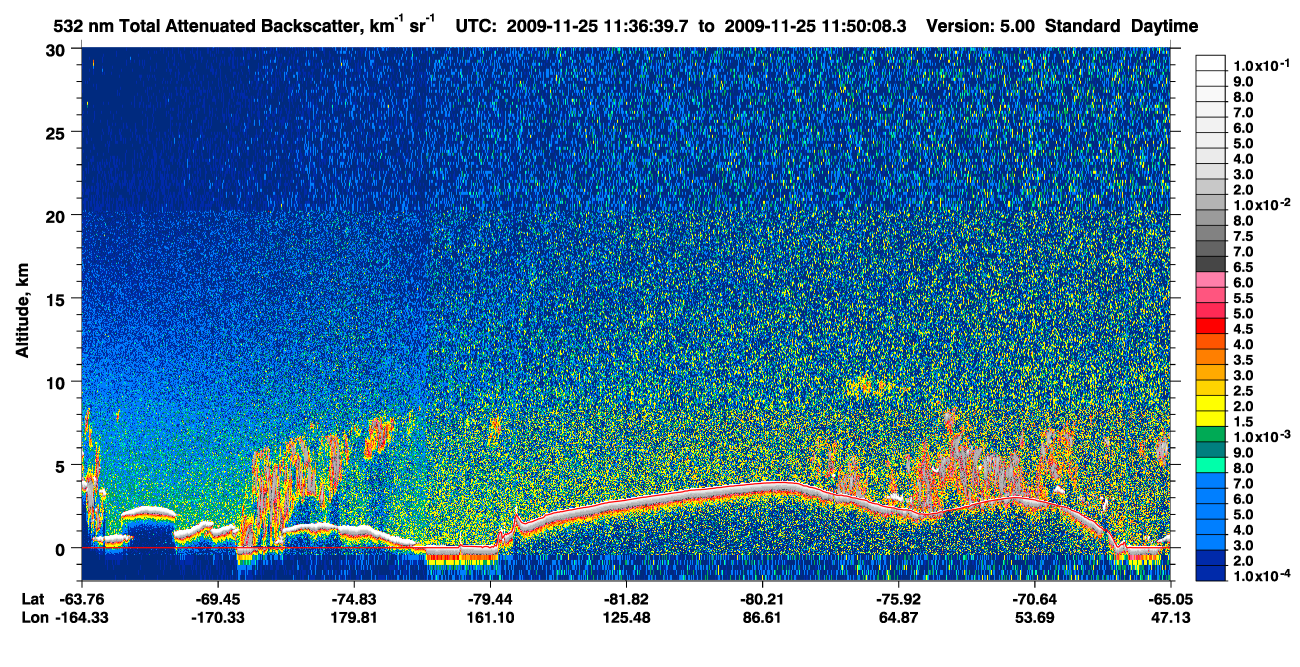
Task: Pick the mint green swatch in the colorbar
Action: 1211,466
